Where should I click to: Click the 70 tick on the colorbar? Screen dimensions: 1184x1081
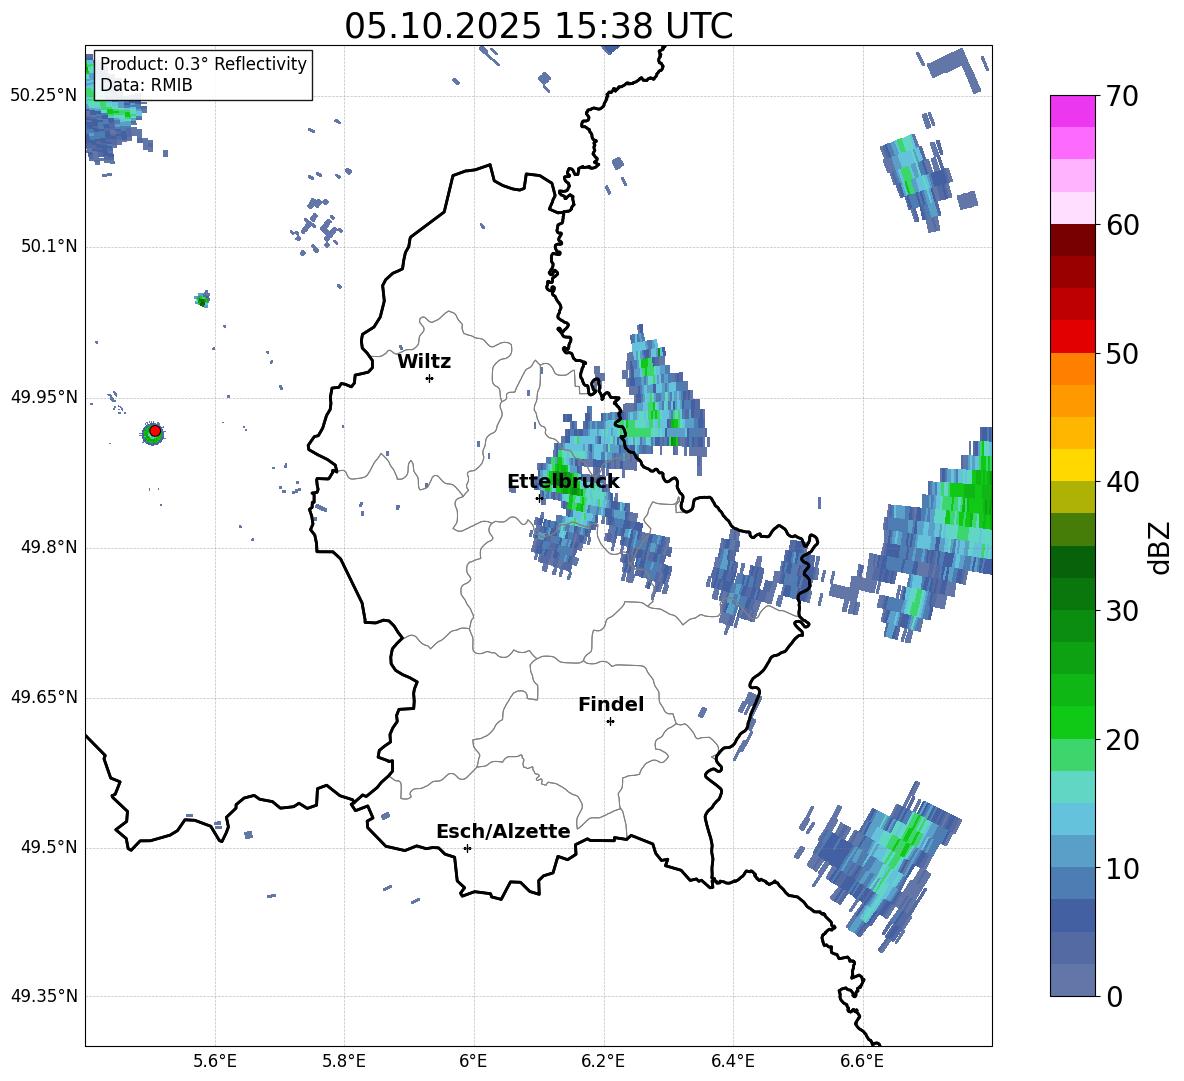(x=1121, y=97)
